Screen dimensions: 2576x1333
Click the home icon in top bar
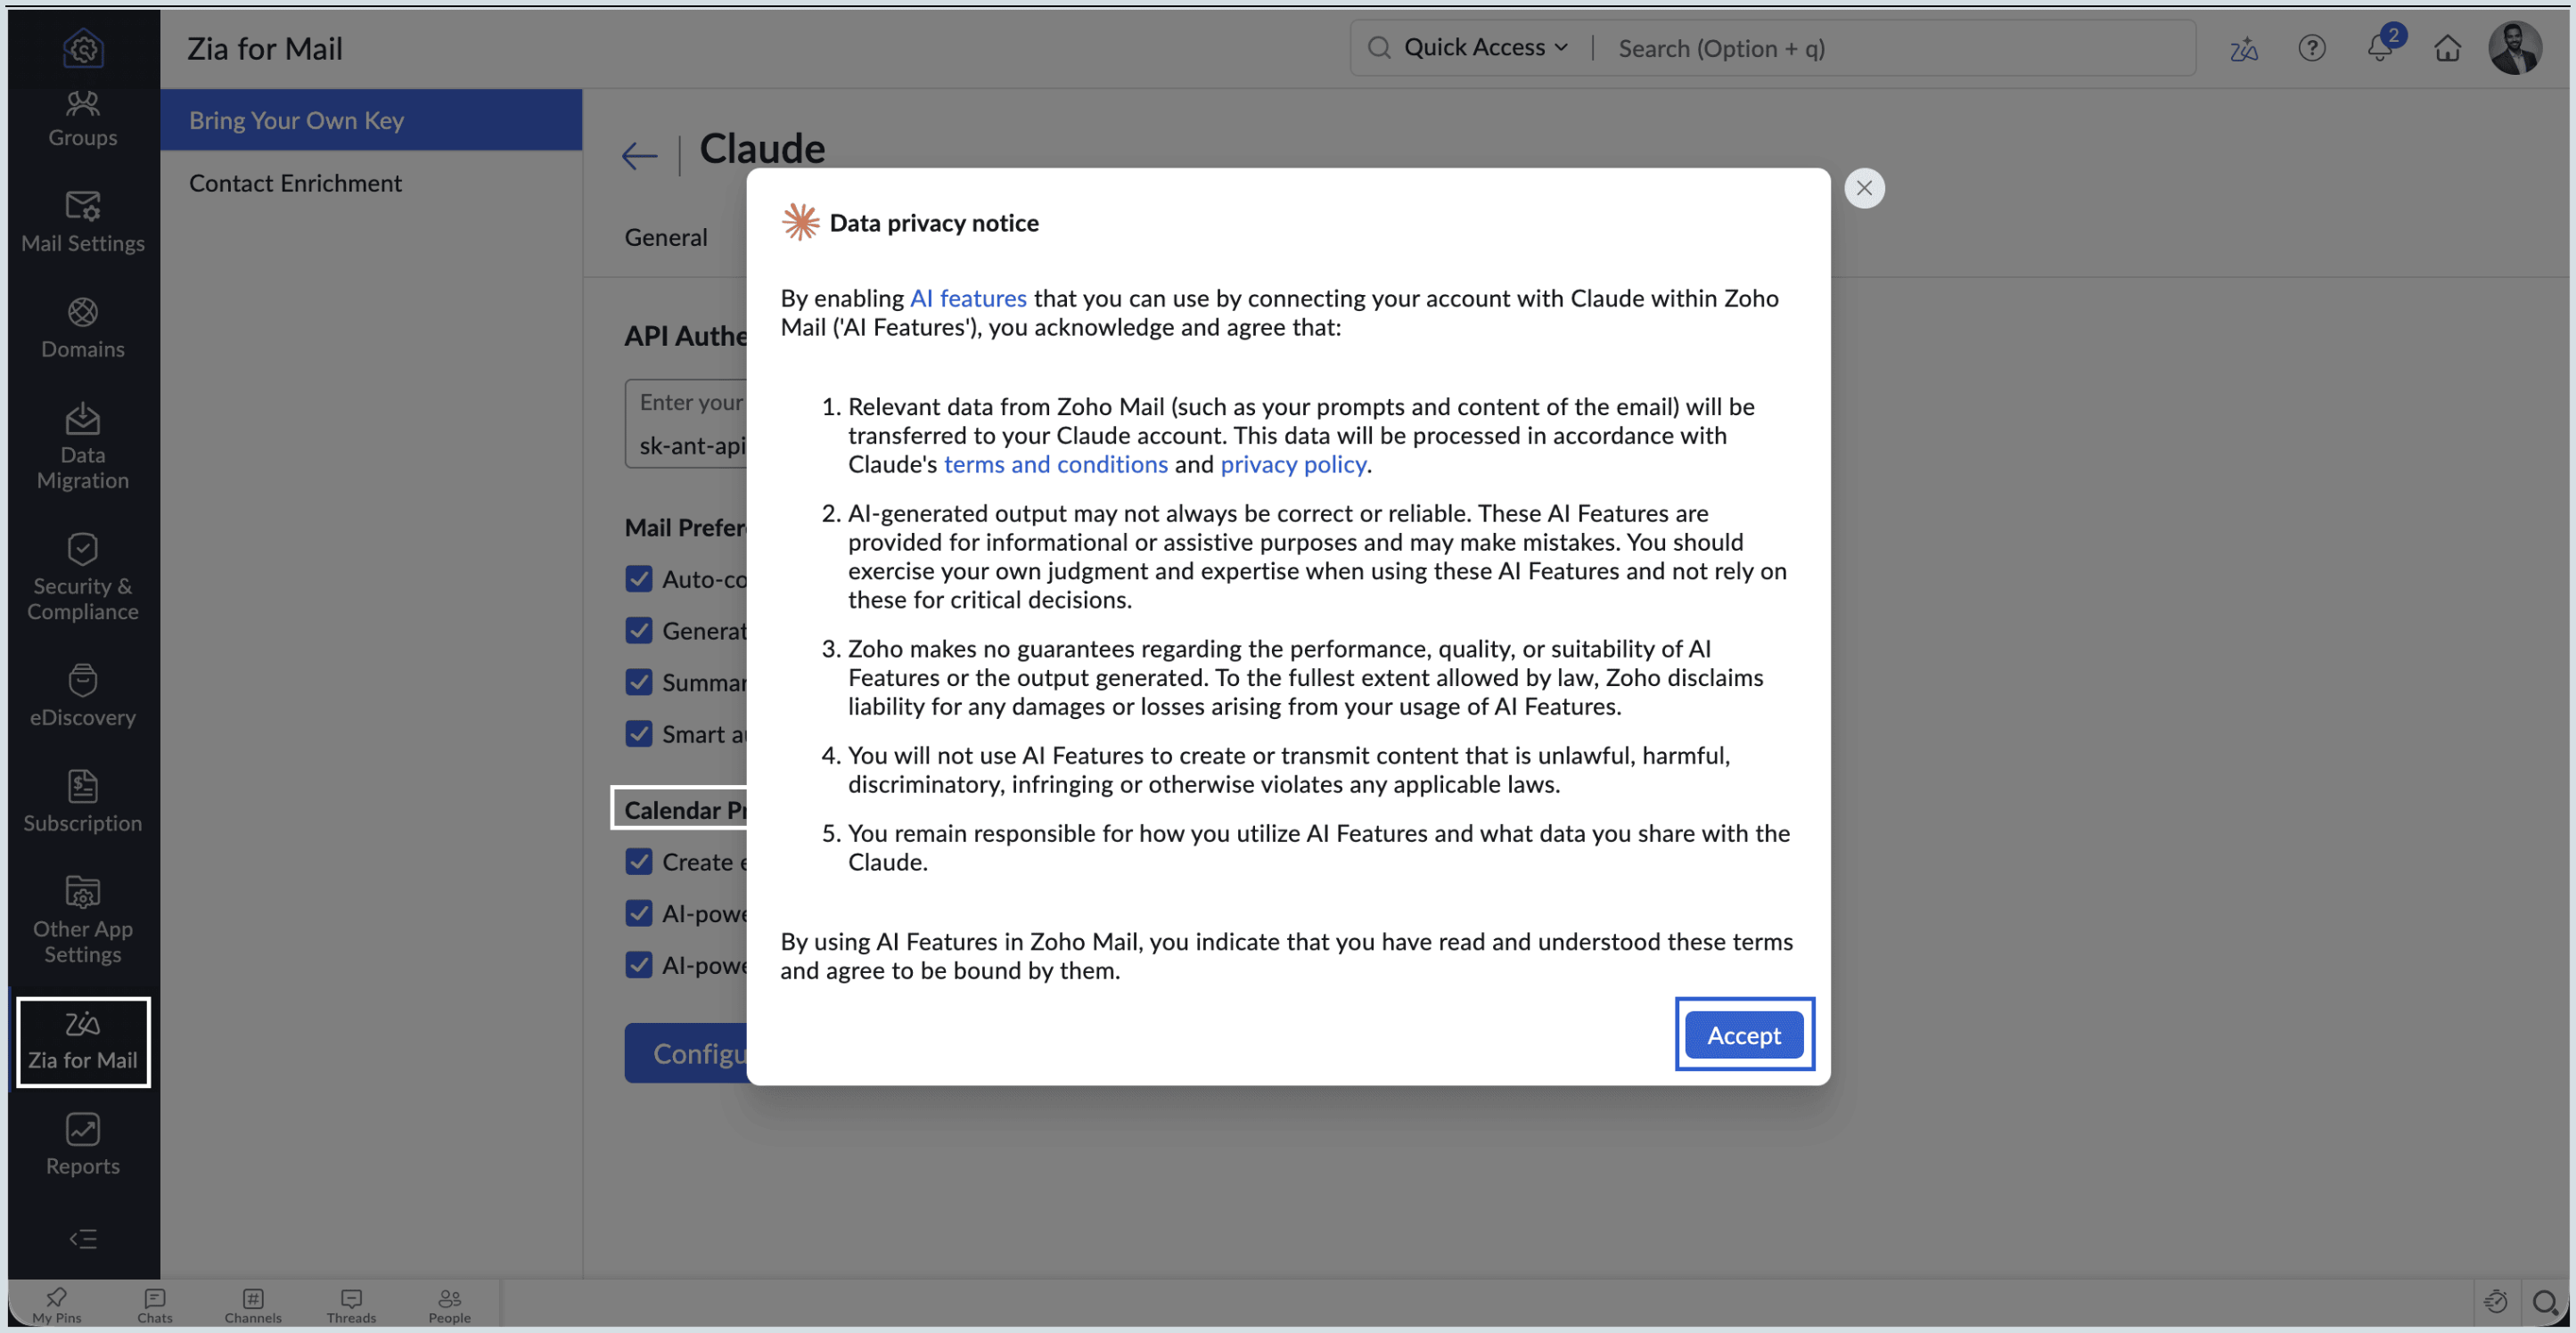[x=2447, y=48]
